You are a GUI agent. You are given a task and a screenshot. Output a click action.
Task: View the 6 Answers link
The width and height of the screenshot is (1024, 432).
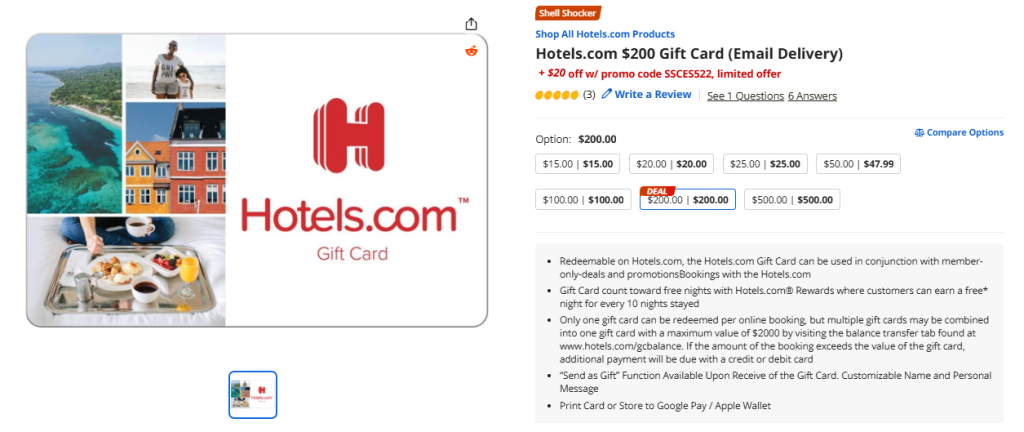[x=812, y=96]
